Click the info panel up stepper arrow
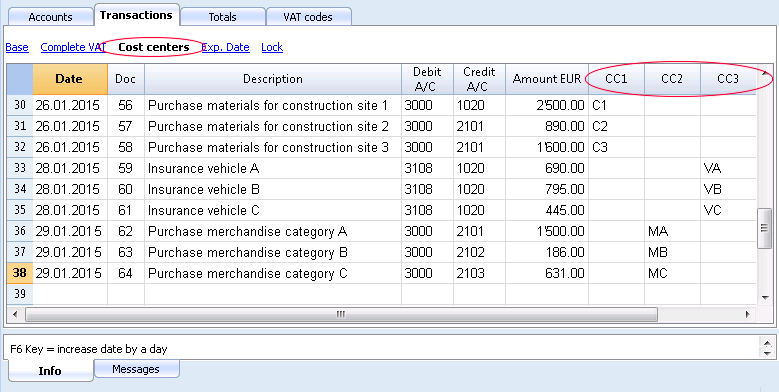Image resolution: width=779 pixels, height=392 pixels. click(x=766, y=343)
